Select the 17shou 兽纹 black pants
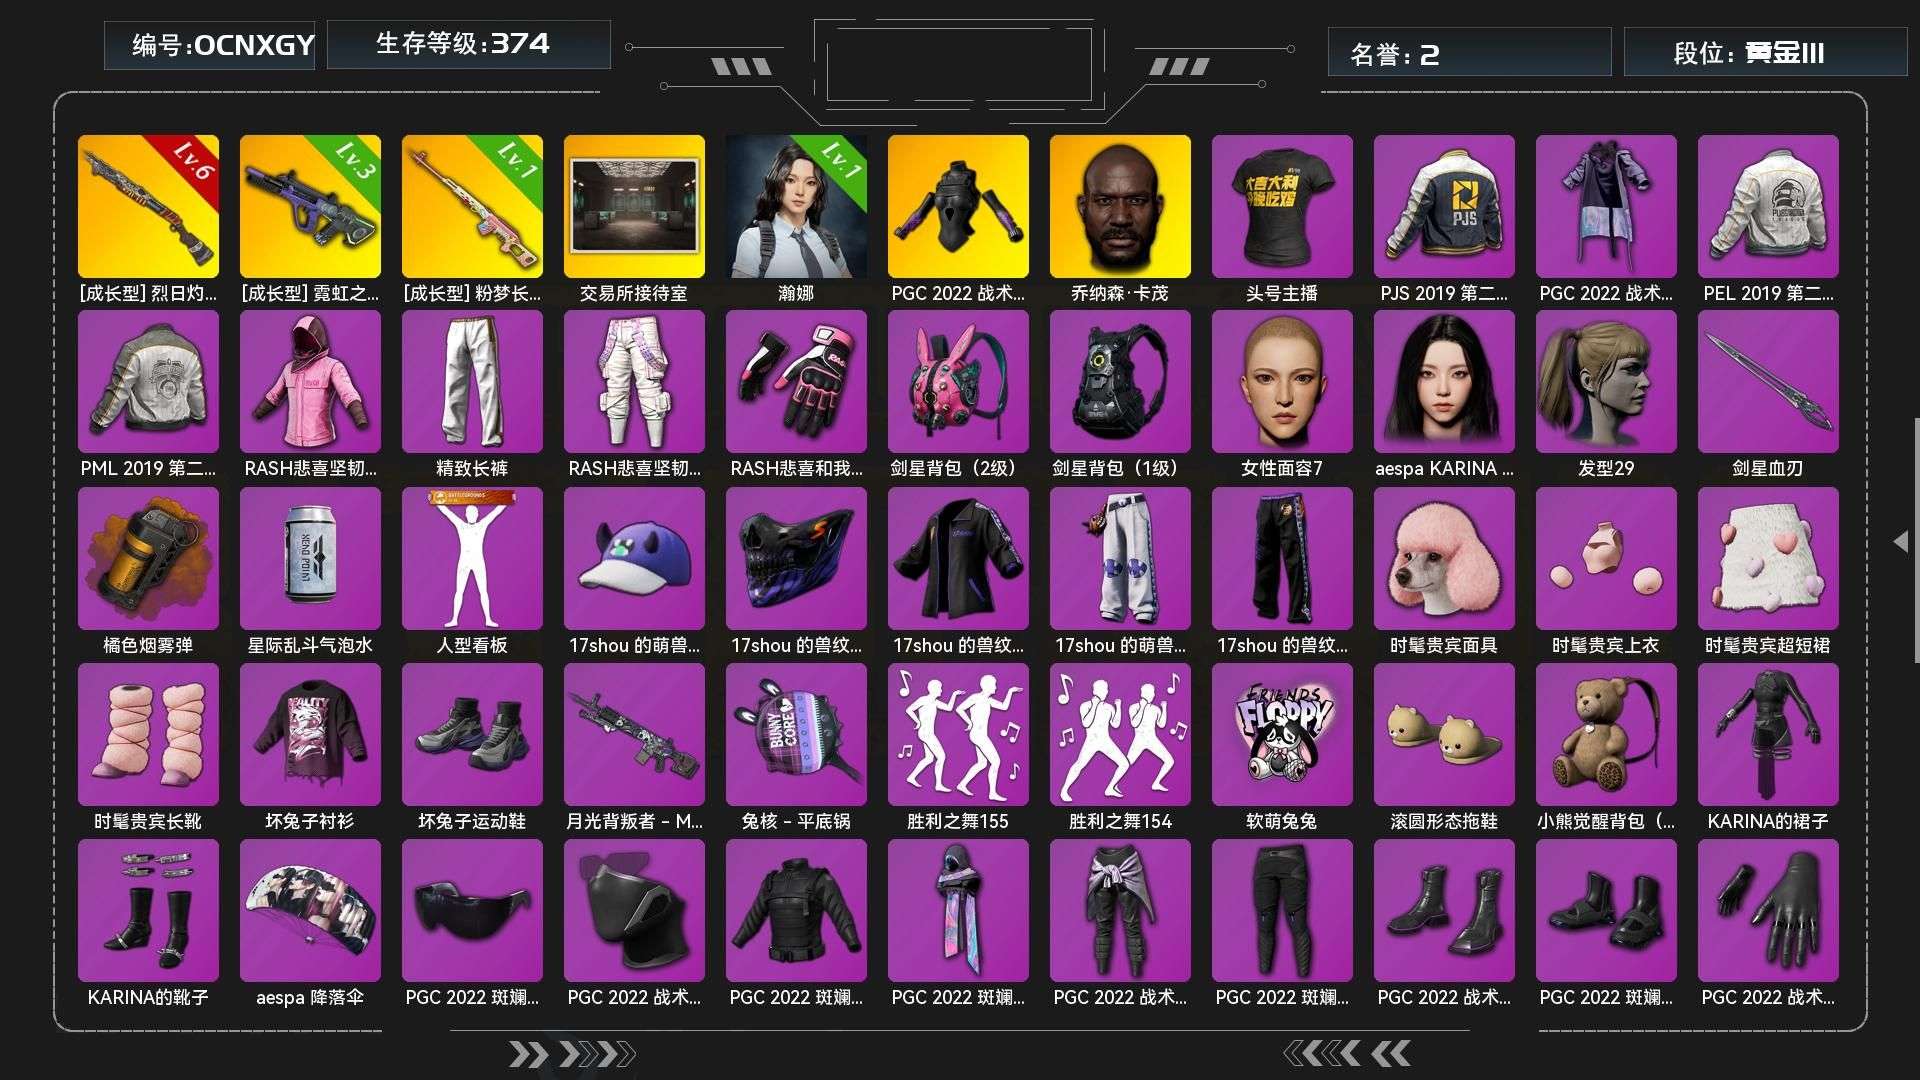This screenshot has height=1080, width=1920. pos(1282,558)
